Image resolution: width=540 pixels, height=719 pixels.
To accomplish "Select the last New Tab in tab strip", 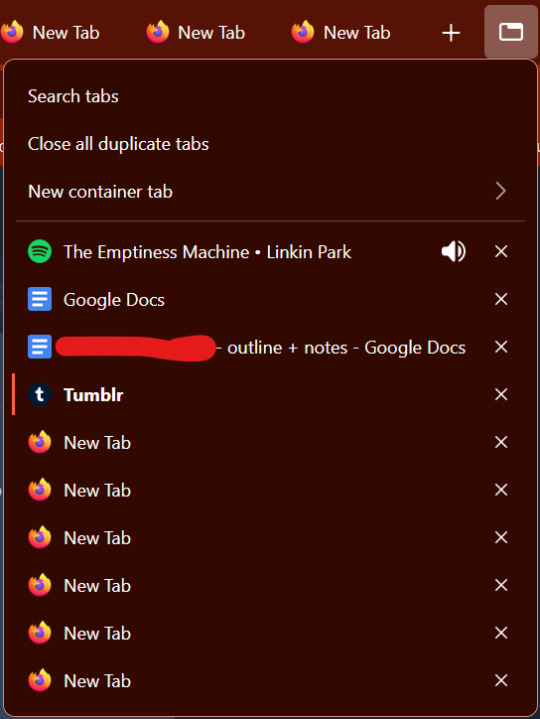I will (342, 33).
